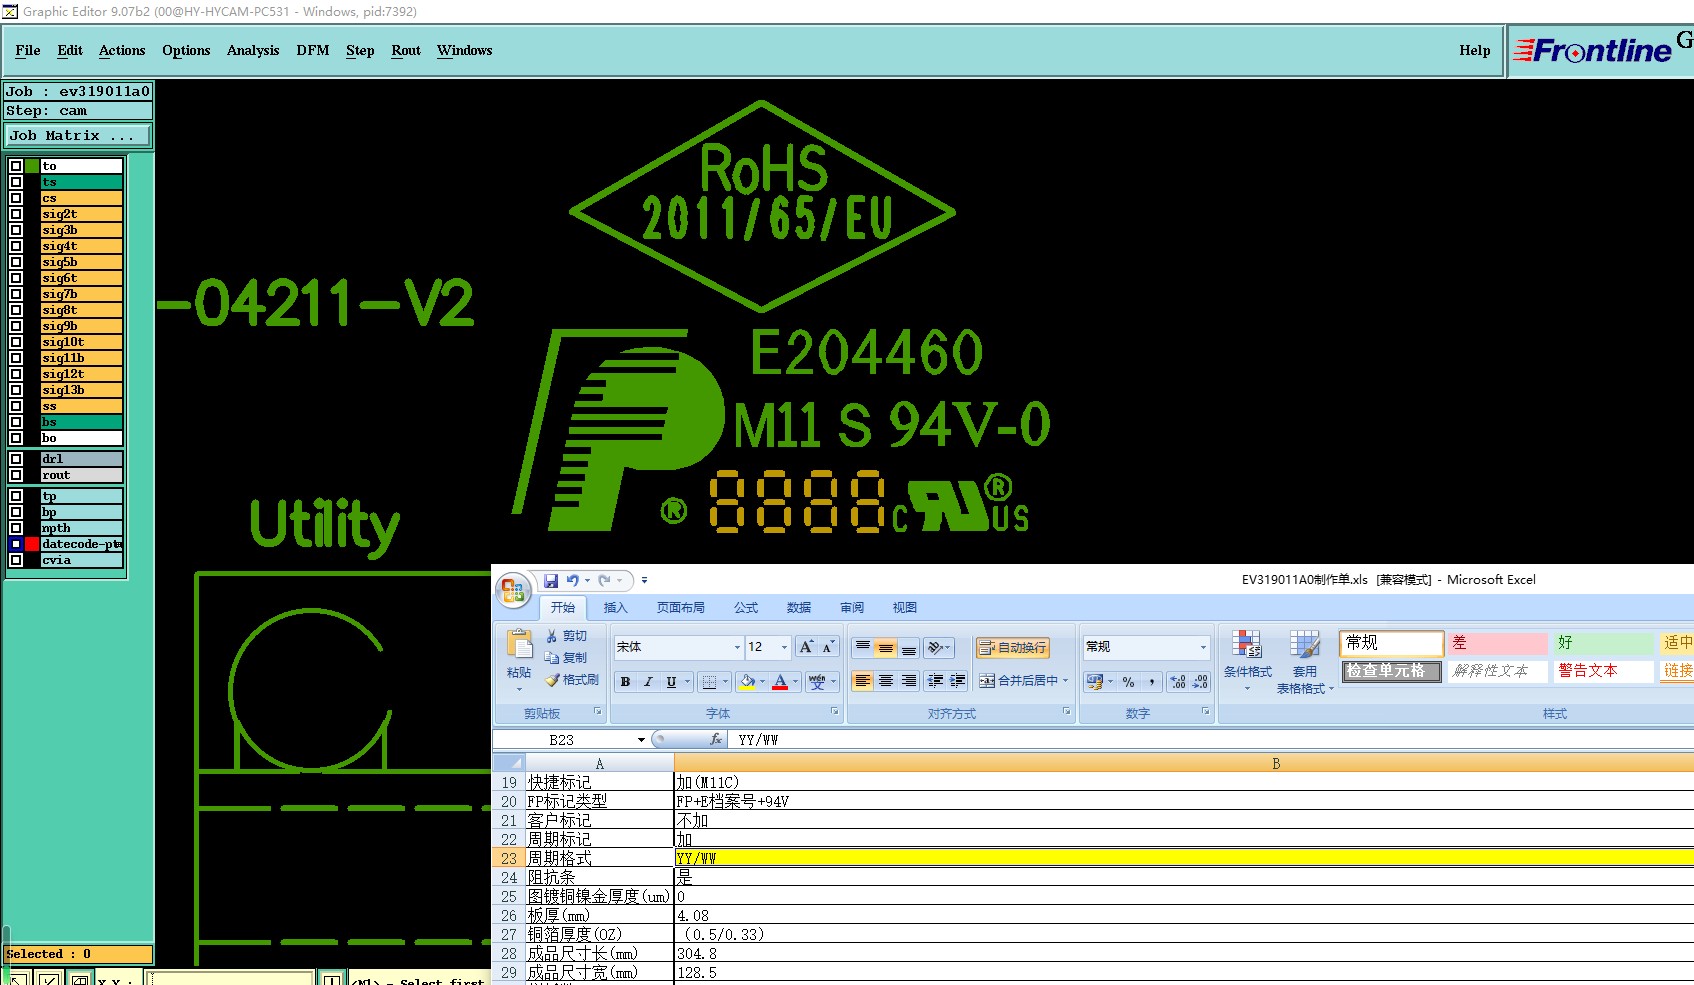Screen dimensions: 1694x985
Task: Open the merge and center 合并后居中 dropdown arrow
Action: point(1066,681)
